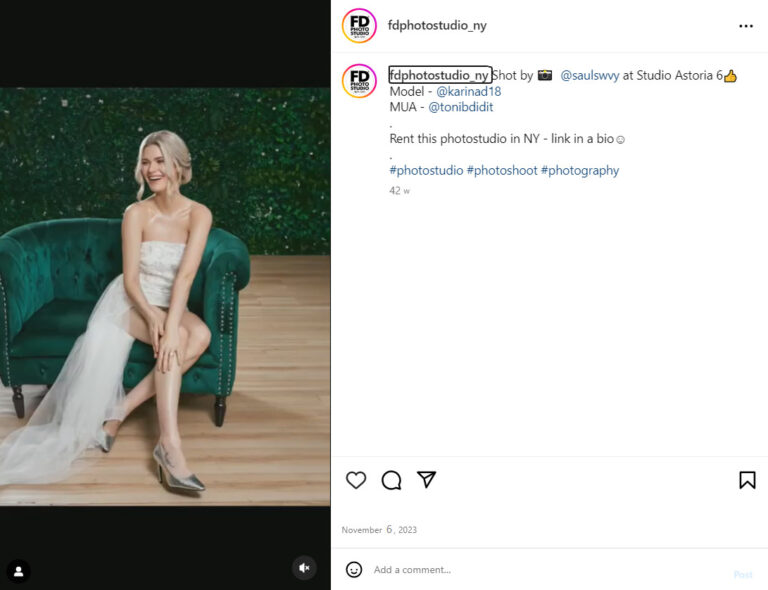Browse the #photography hashtag
This screenshot has width=768, height=590.
580,171
